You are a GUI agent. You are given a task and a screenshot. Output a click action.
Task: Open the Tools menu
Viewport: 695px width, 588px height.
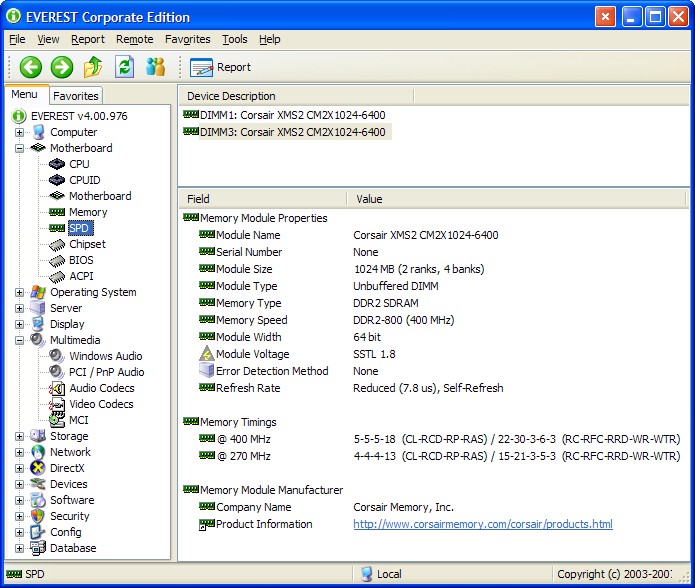pos(234,39)
